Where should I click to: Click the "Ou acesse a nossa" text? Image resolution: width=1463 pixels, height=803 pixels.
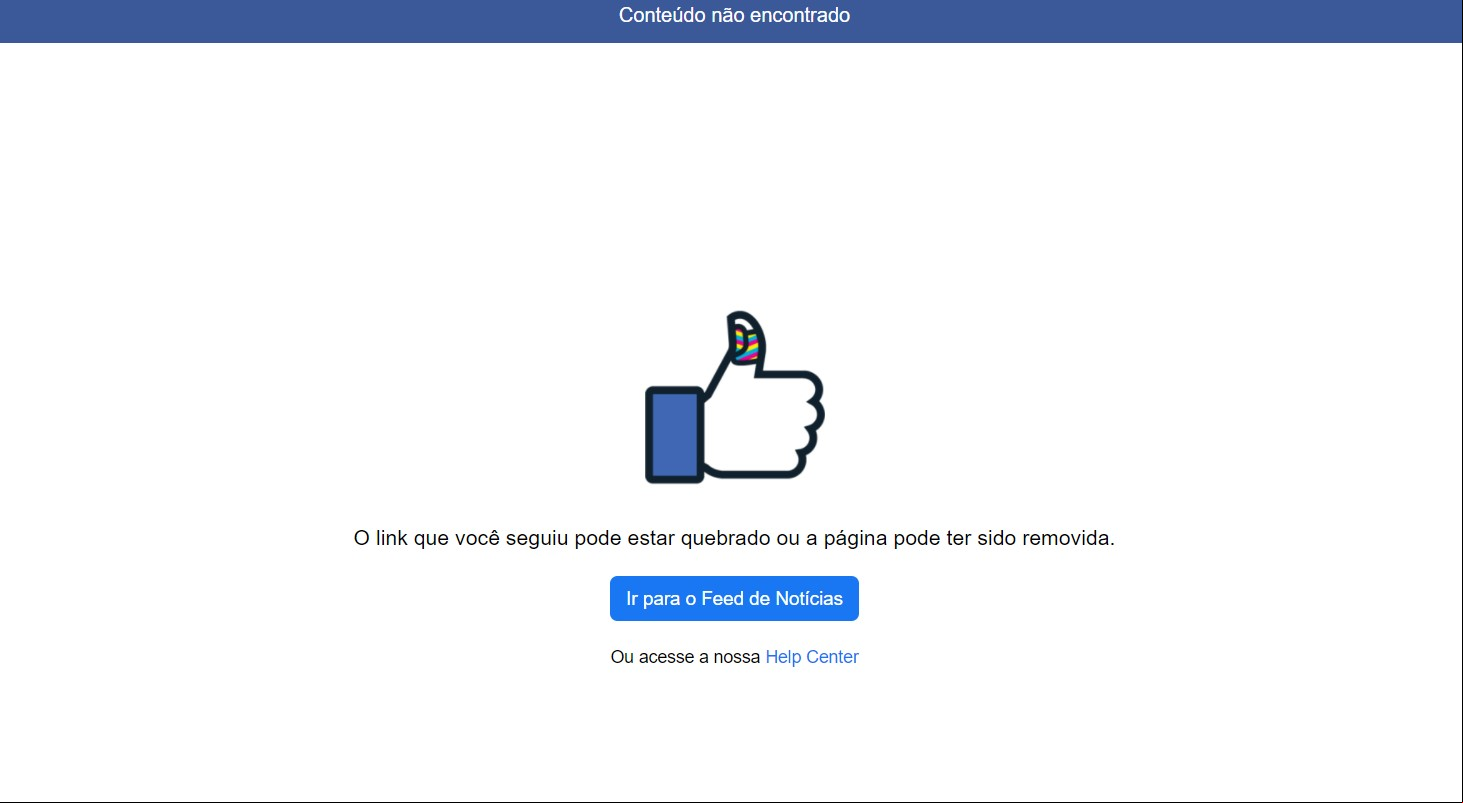point(685,657)
